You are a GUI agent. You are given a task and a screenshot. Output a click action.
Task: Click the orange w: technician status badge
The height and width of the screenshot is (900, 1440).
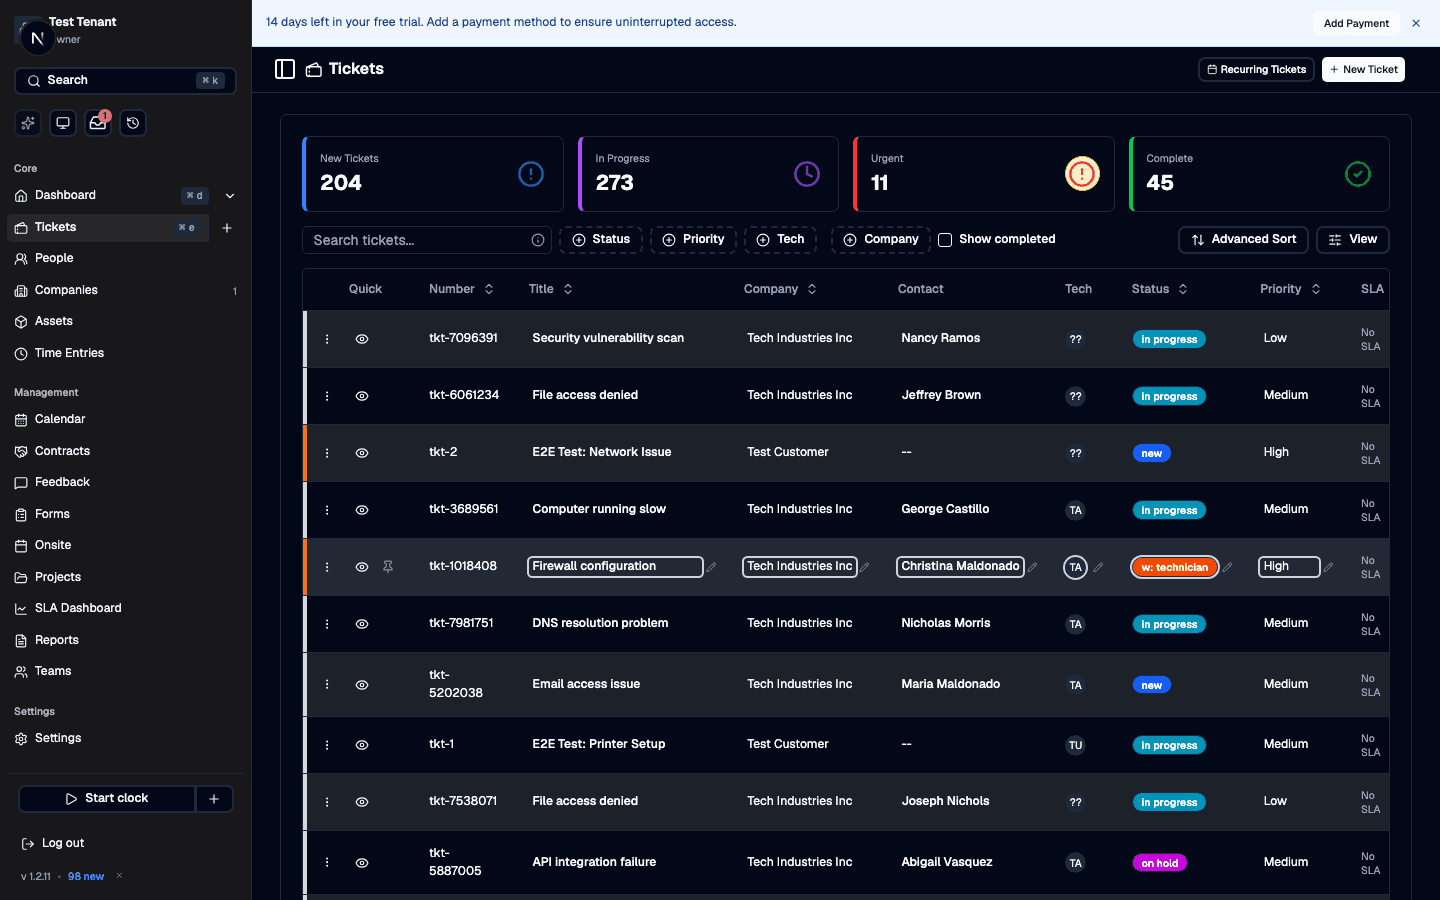[1174, 566]
